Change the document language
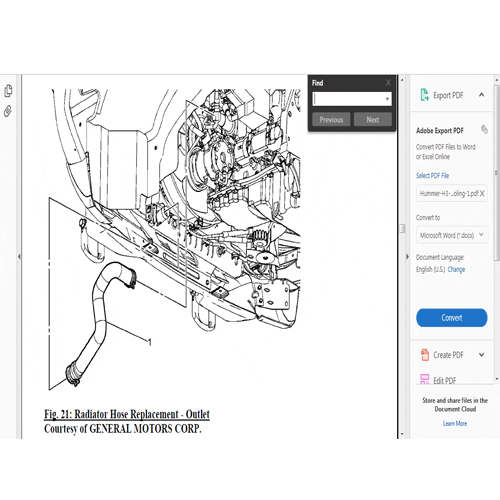Viewport: 500px width, 500px height. pos(456,269)
